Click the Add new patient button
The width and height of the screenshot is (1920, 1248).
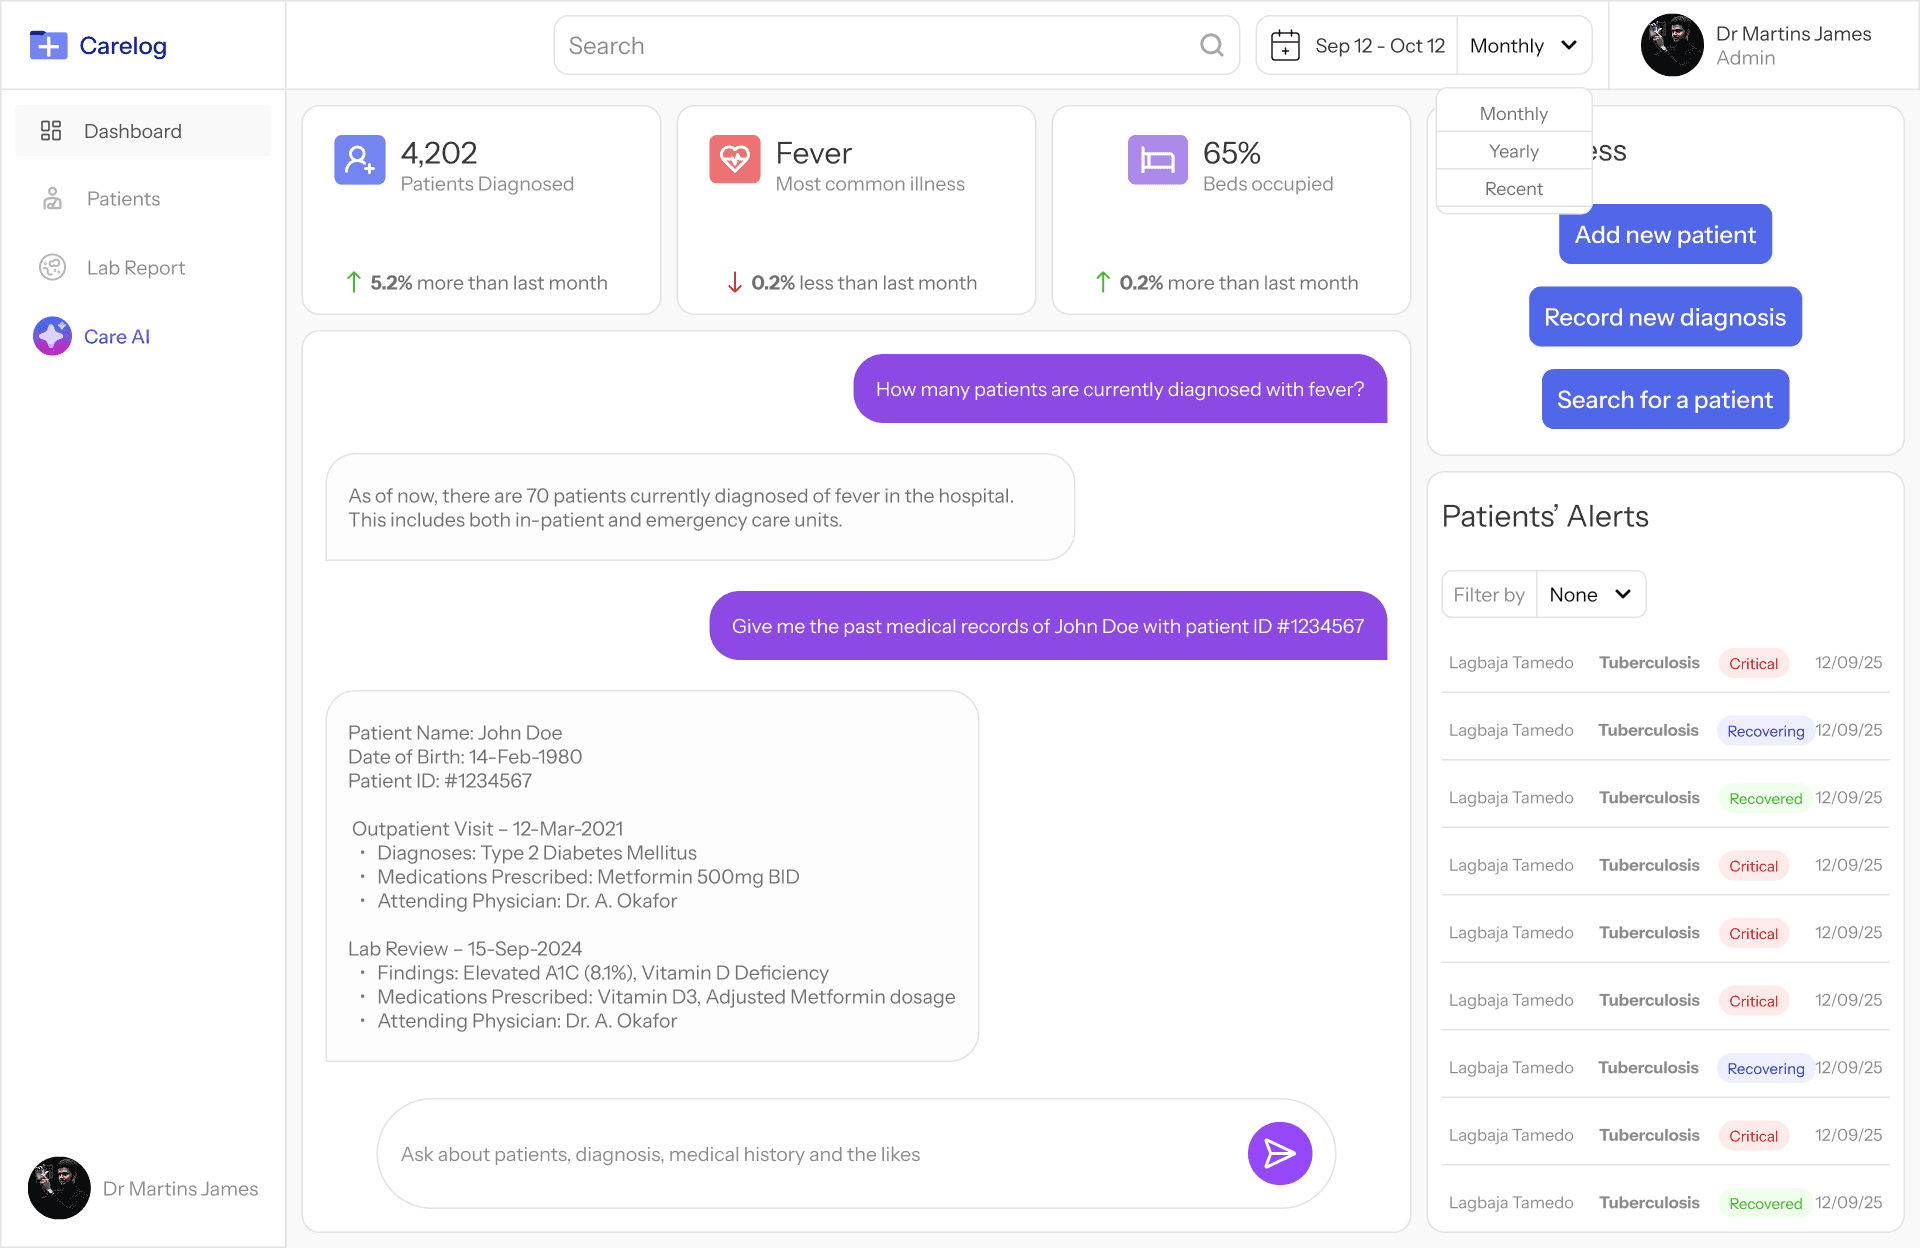pyautogui.click(x=1665, y=235)
